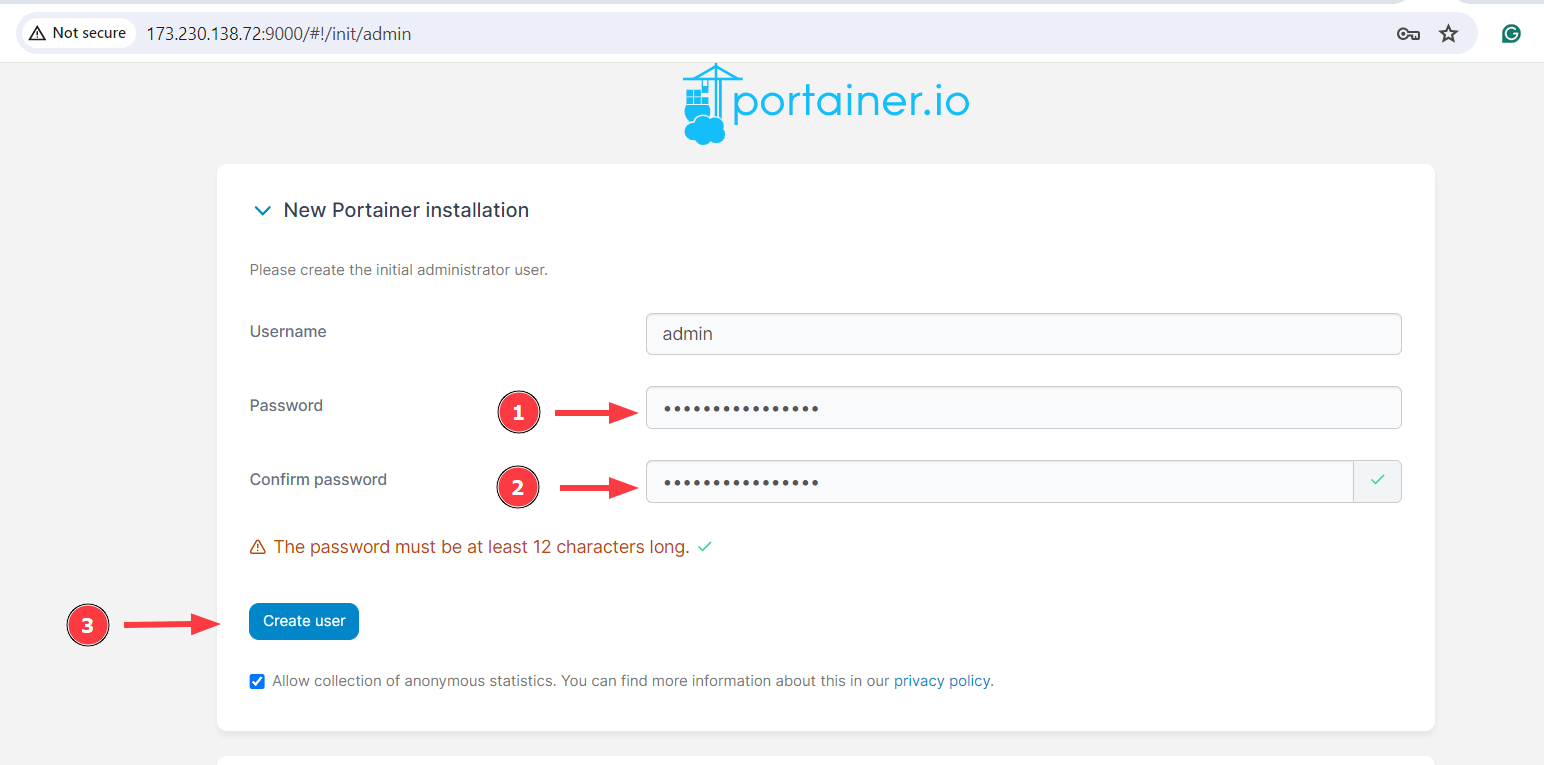Collapse section using the blue chevron arrow
This screenshot has height=765, width=1544.
[263, 211]
